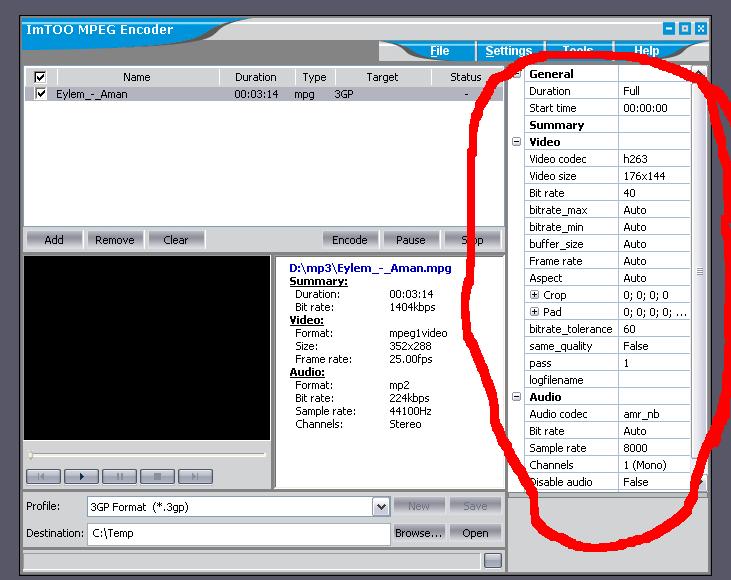Jump to next using the skip-forward icon
731x580 pixels.
[195, 476]
